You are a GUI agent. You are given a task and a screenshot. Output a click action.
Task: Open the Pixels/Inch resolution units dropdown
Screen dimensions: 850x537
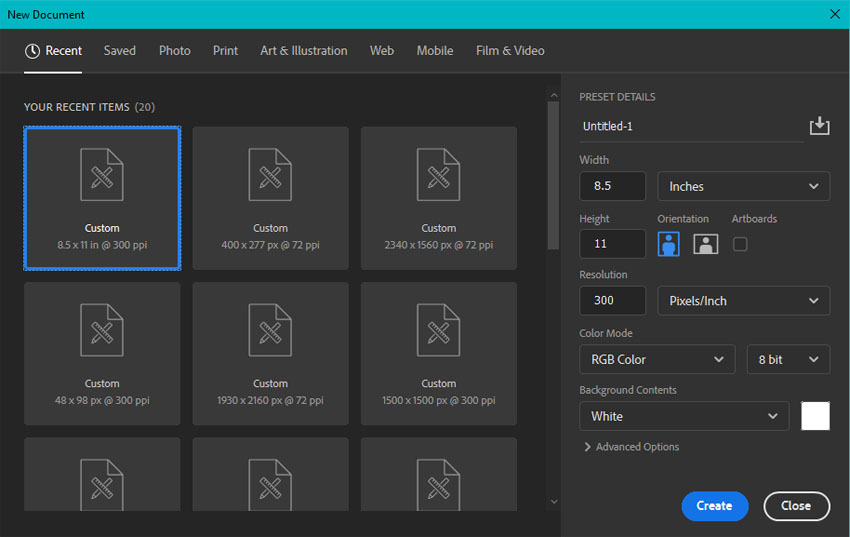743,301
